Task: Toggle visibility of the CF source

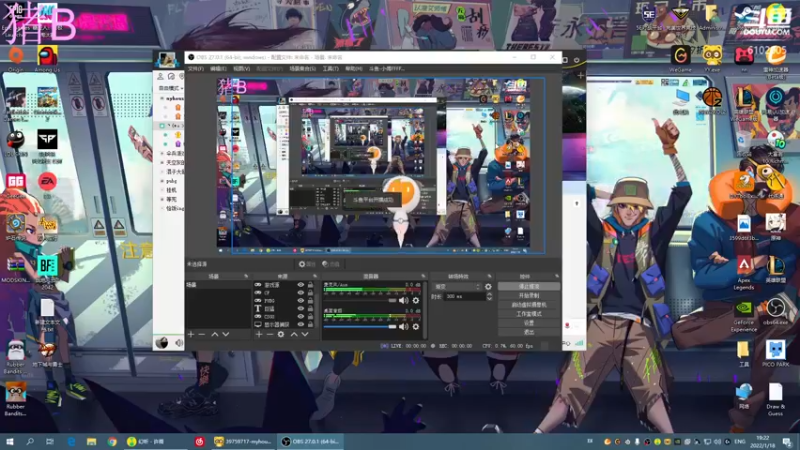Action: click(x=301, y=293)
